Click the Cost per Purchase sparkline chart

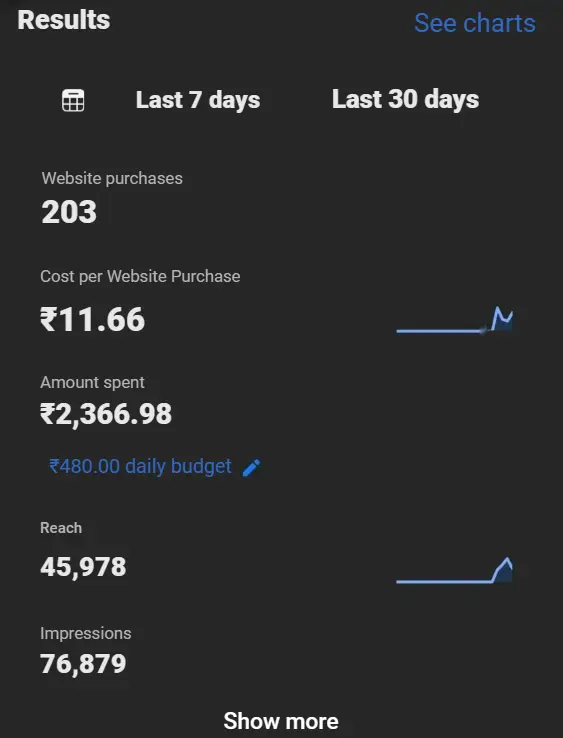point(455,320)
